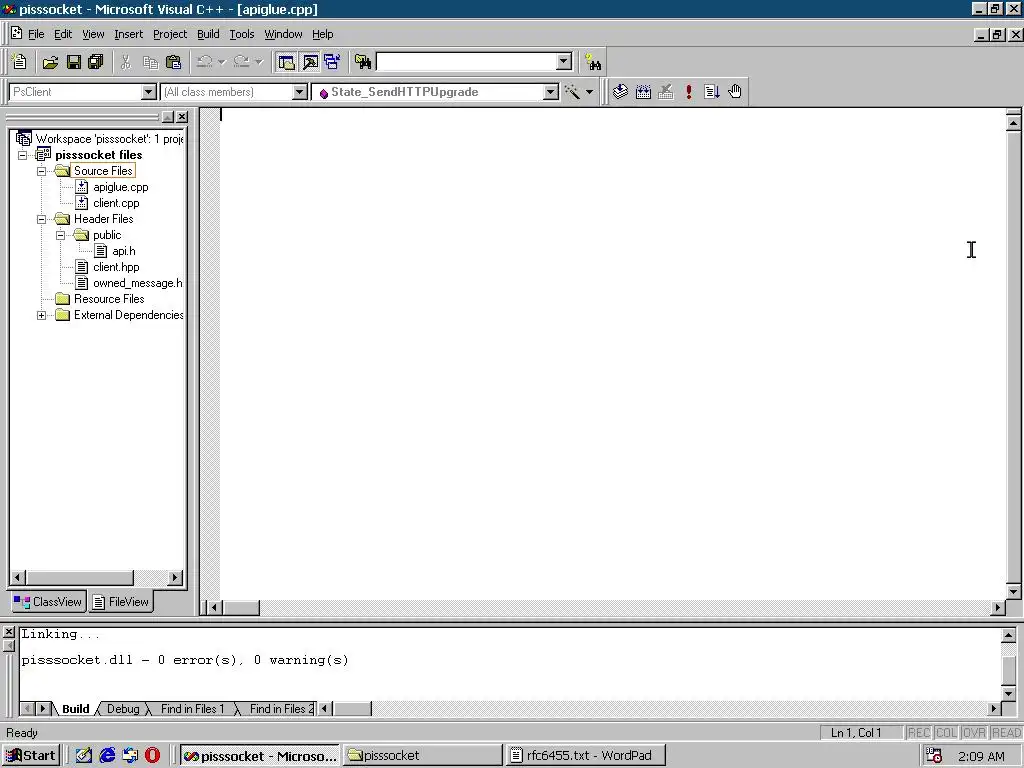Click the Go debug icon
1024x768 pixels.
coord(712,91)
